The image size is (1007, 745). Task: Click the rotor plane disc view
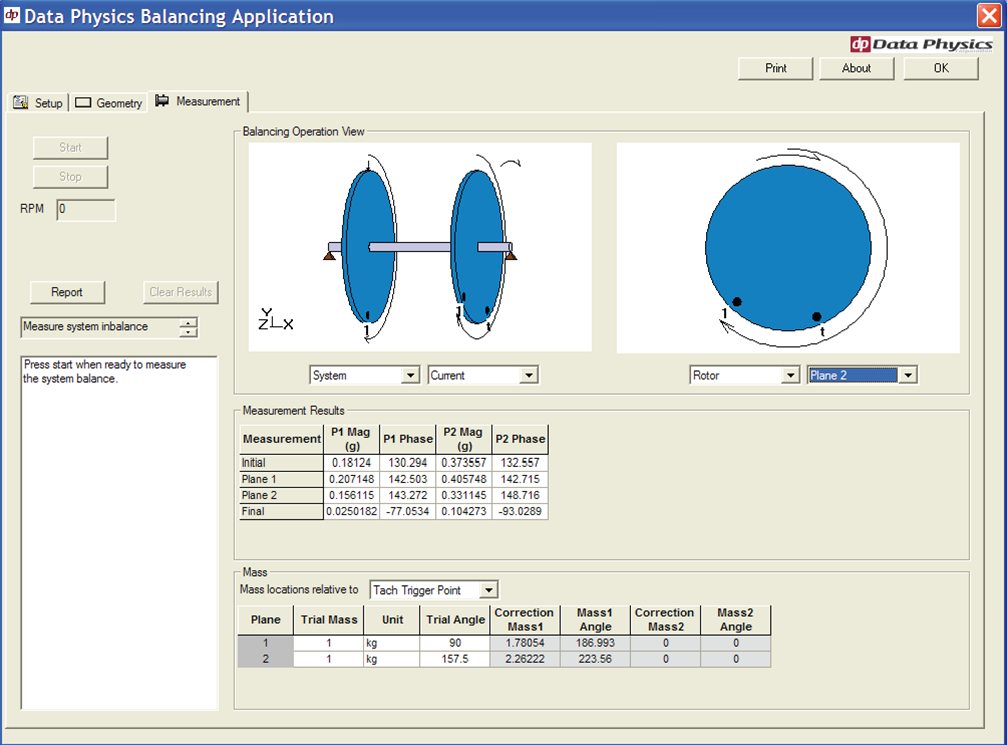[788, 248]
